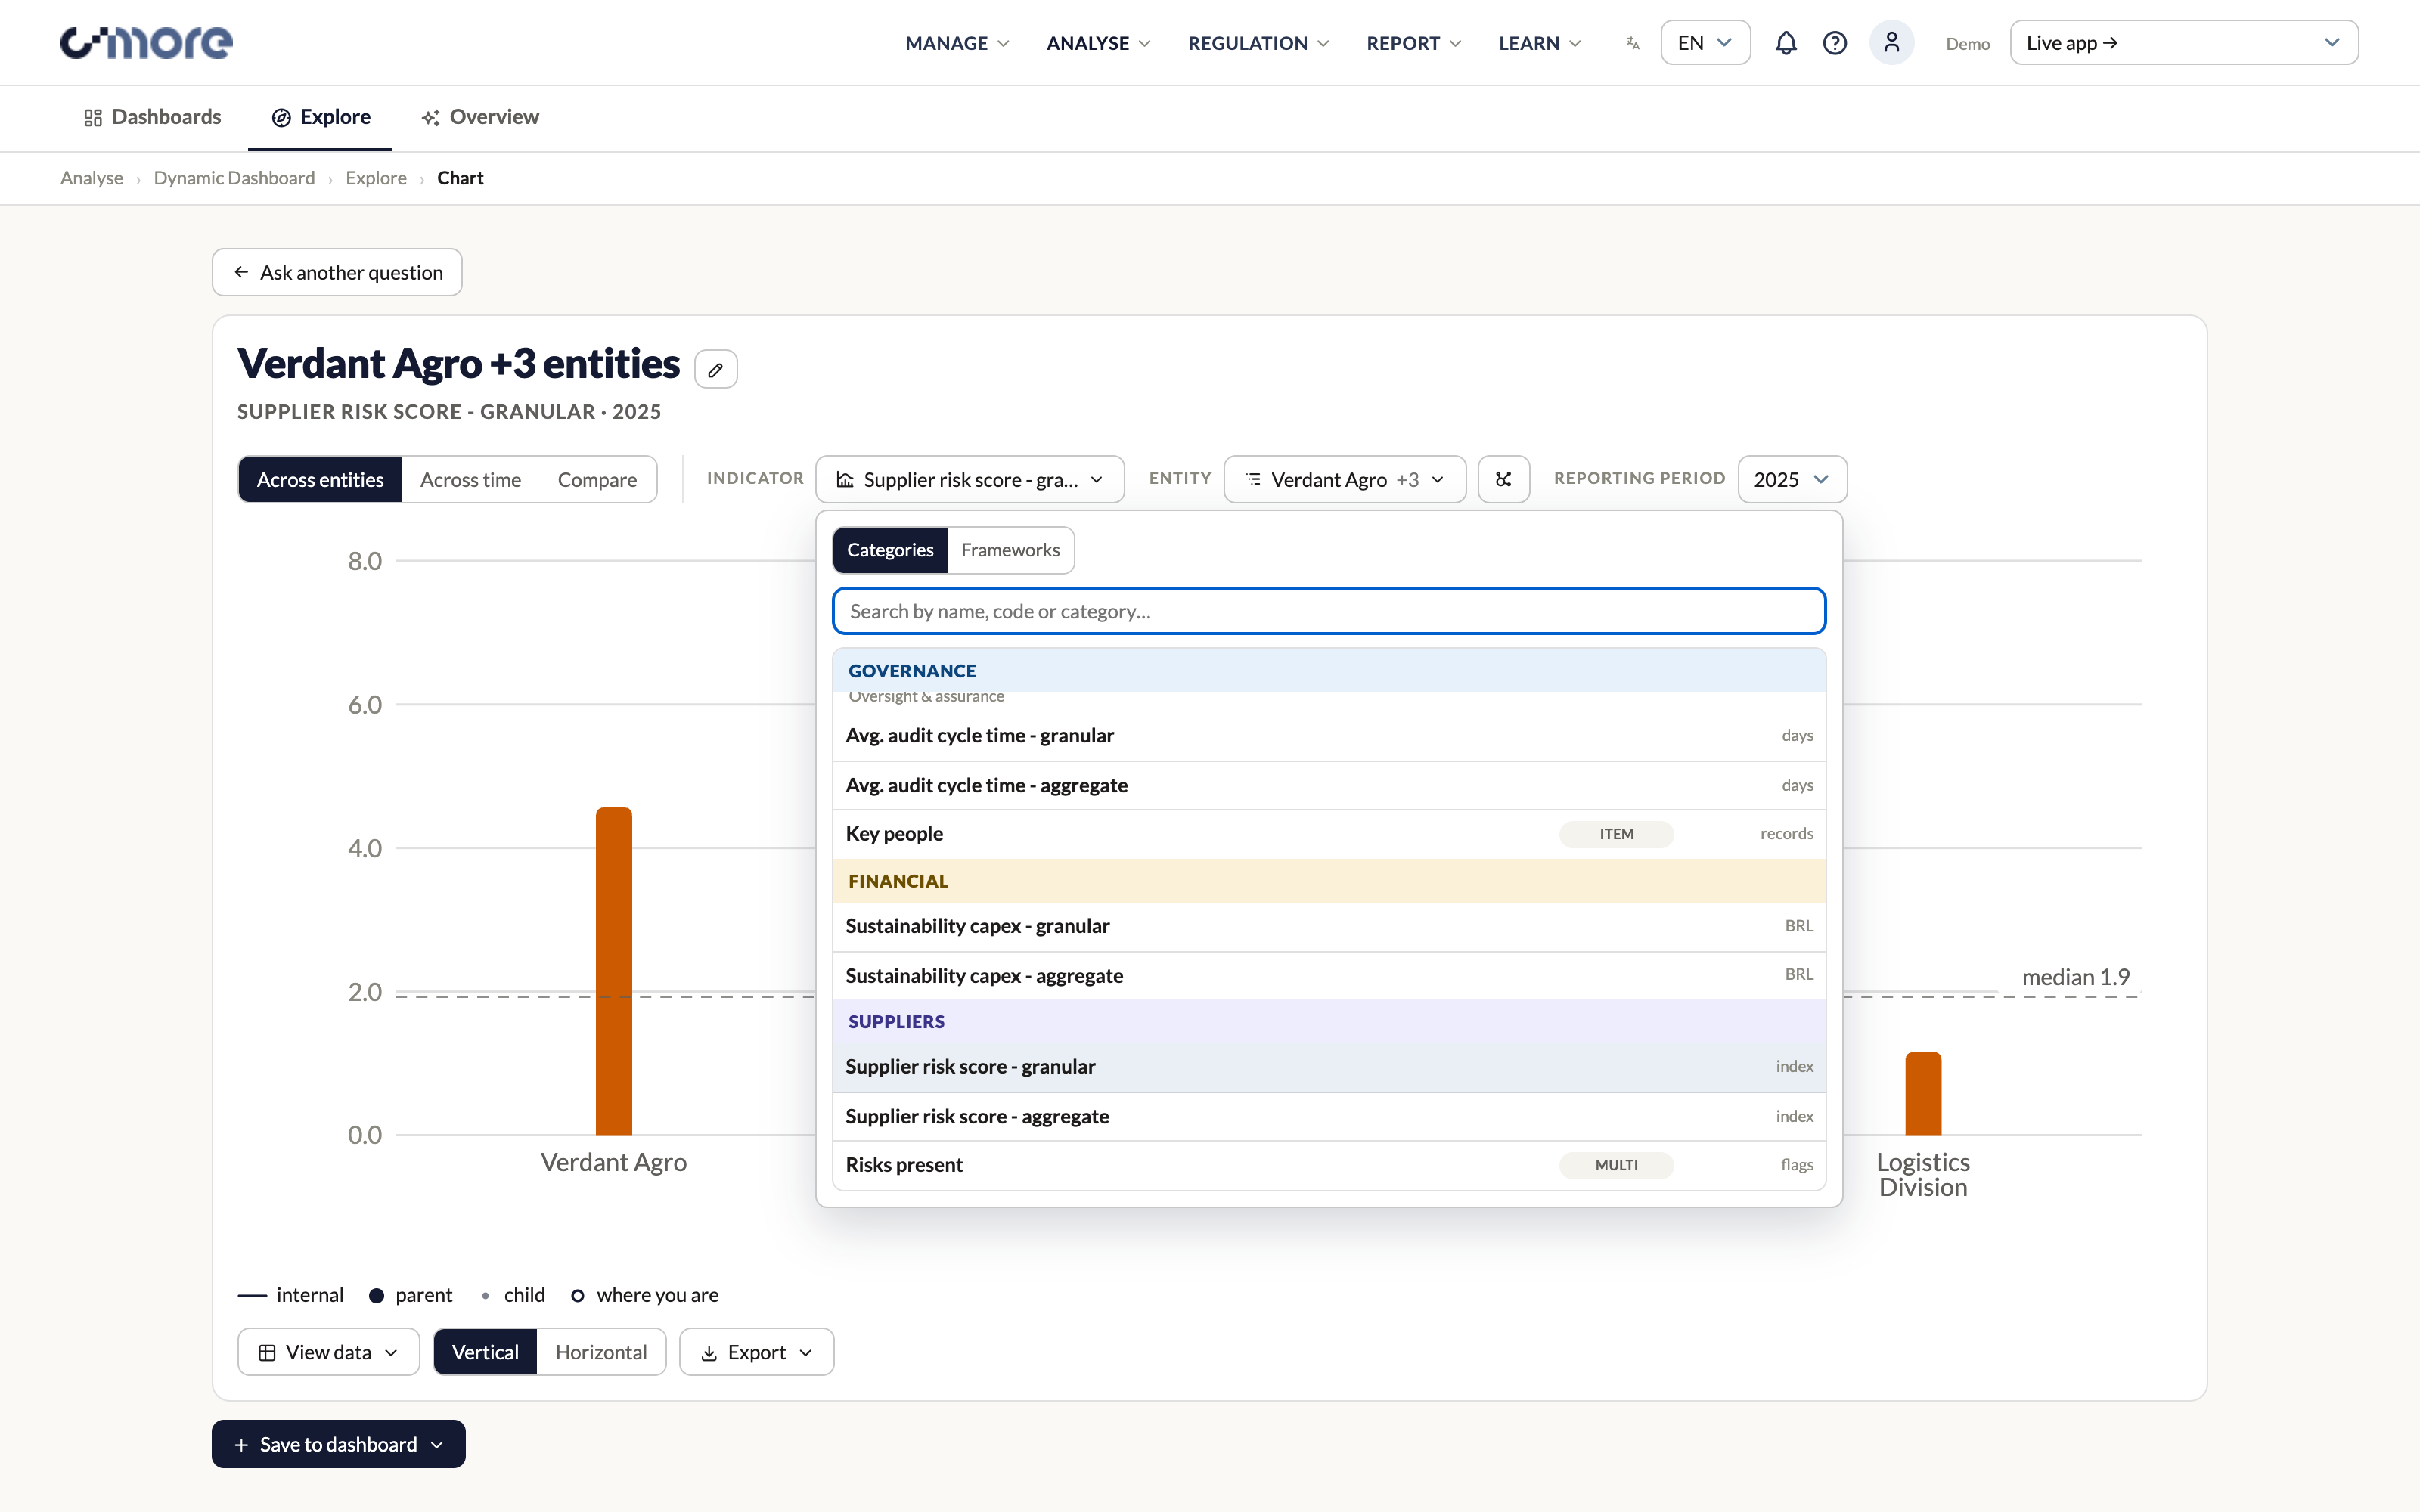Open the Analyse menu
This screenshot has width=2420, height=1512.
coord(1098,43)
